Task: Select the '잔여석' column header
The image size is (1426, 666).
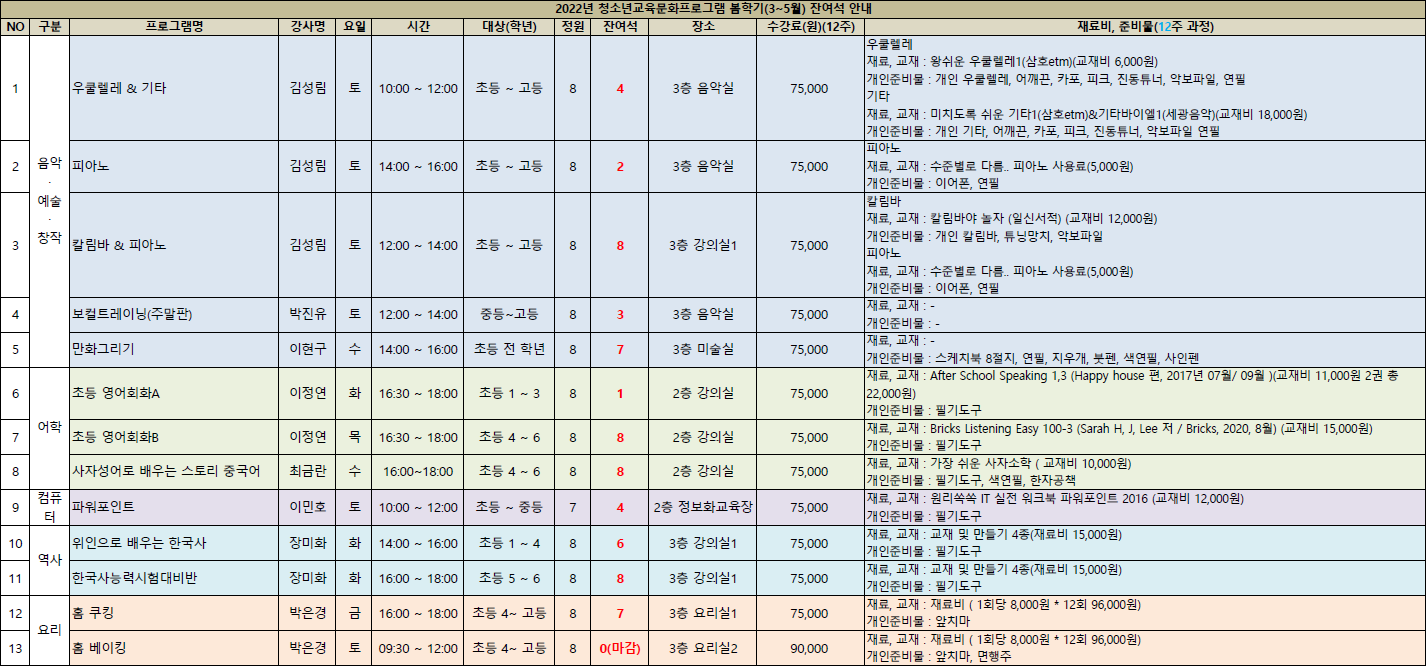Action: pos(620,27)
